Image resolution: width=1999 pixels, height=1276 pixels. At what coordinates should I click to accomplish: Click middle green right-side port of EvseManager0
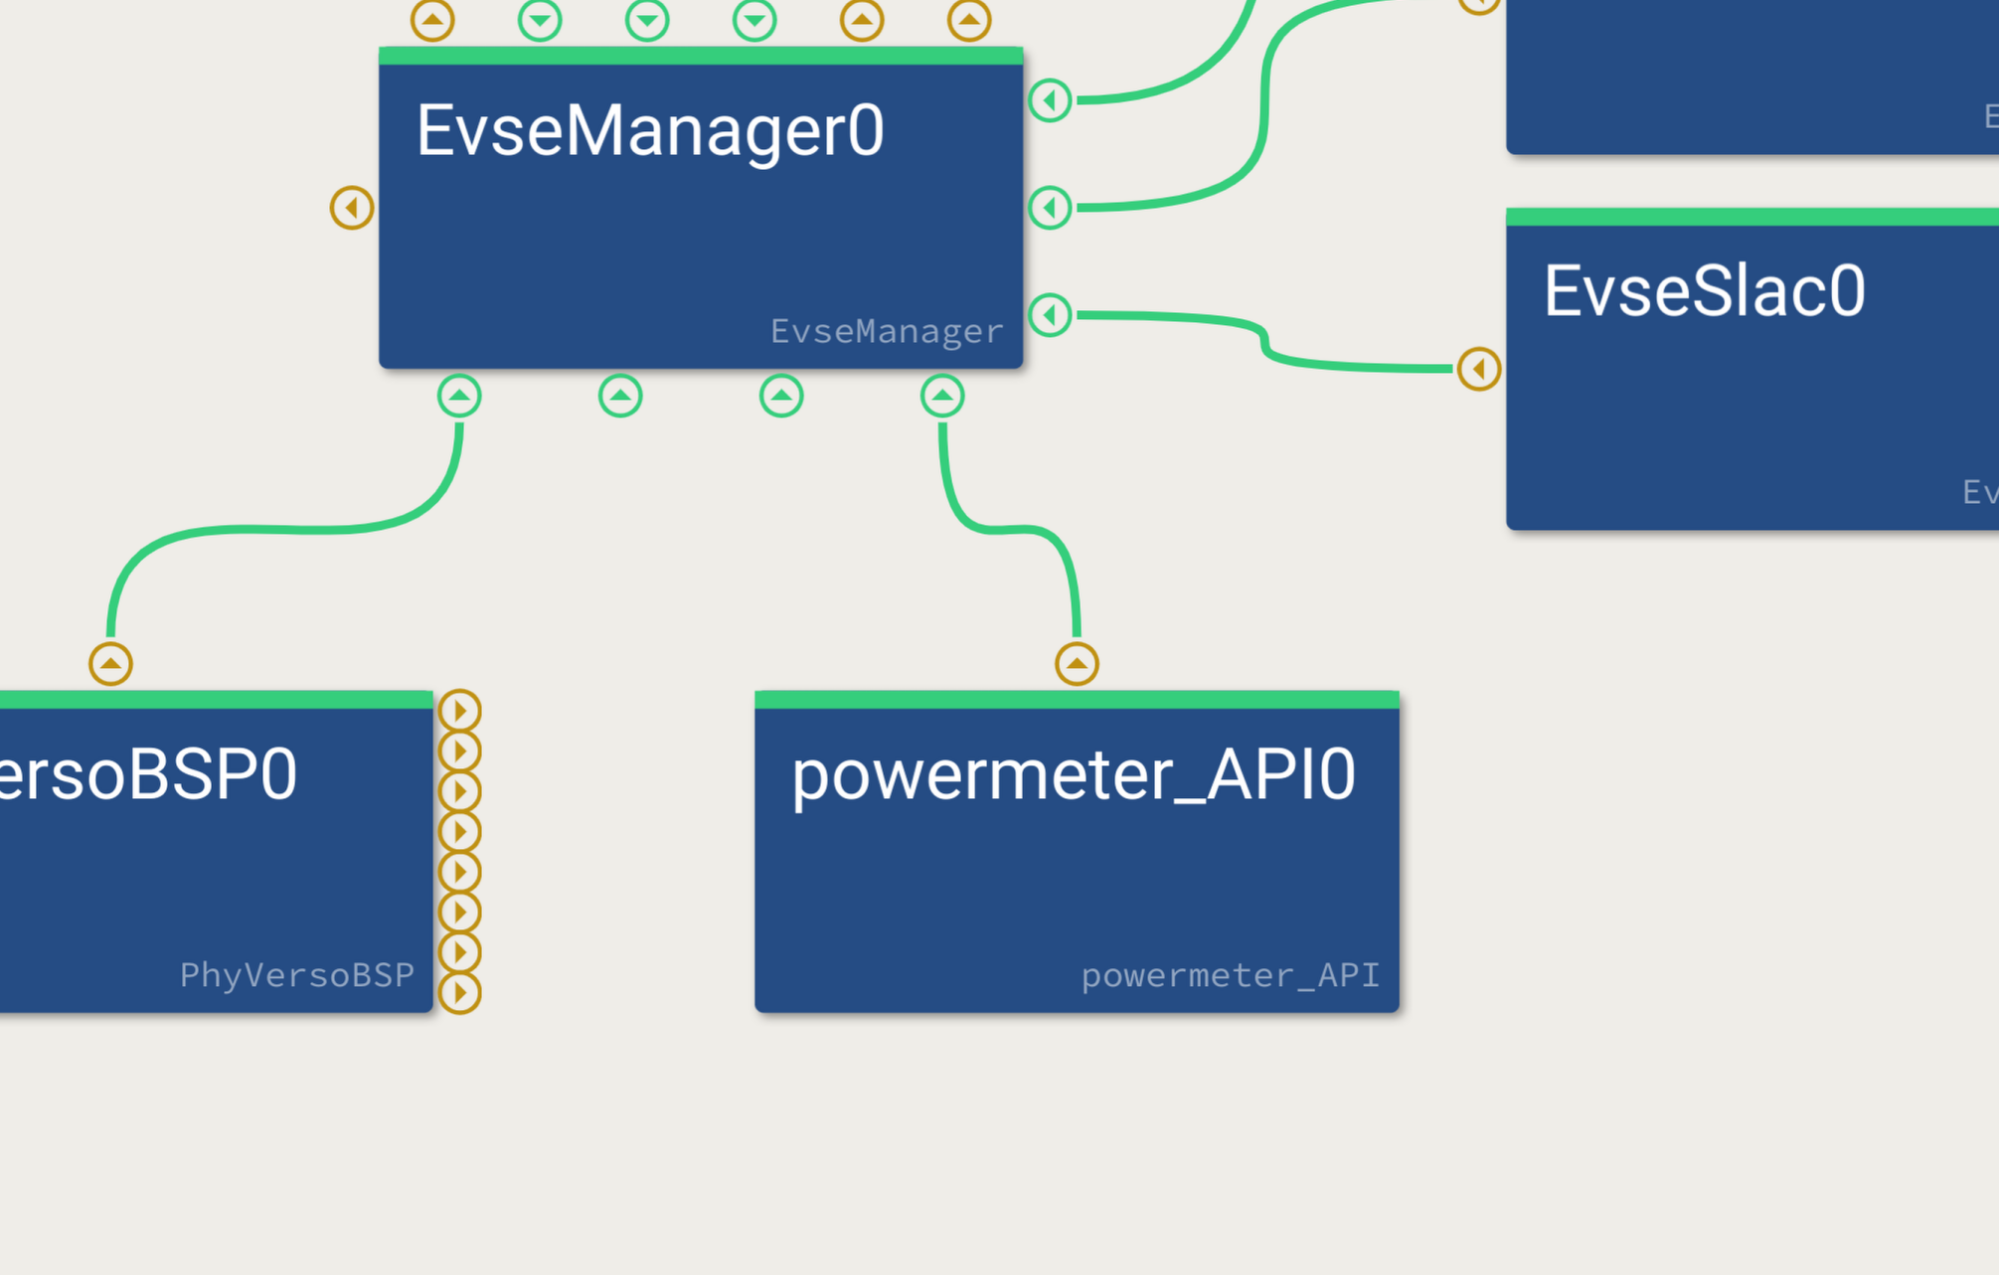click(1050, 208)
